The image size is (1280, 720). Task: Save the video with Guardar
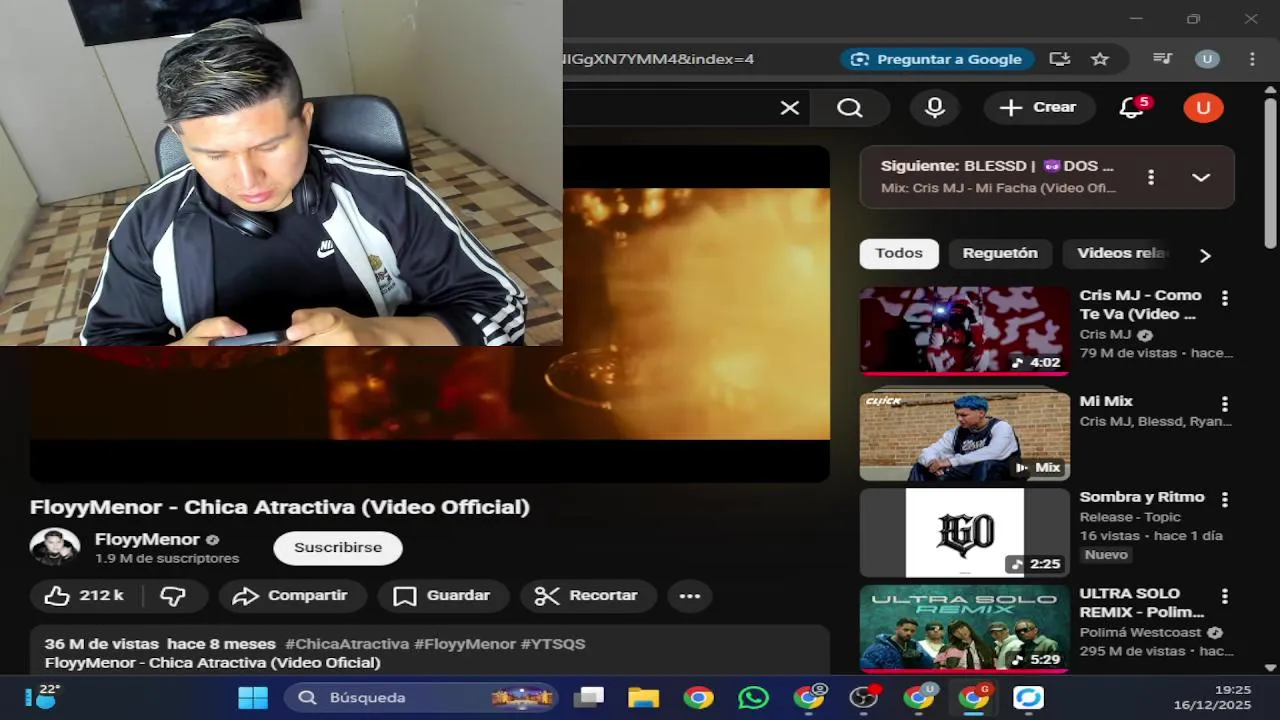coord(443,596)
